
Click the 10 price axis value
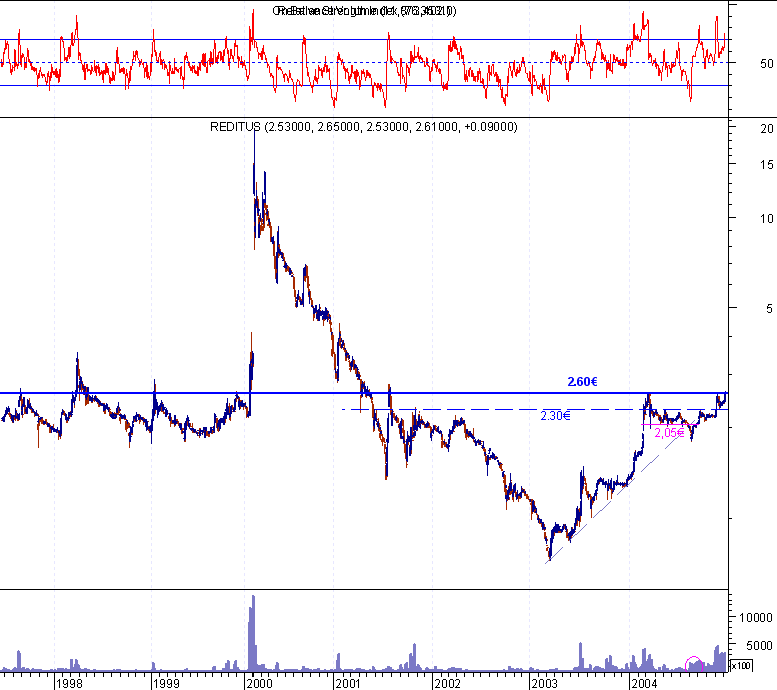pyautogui.click(x=767, y=219)
